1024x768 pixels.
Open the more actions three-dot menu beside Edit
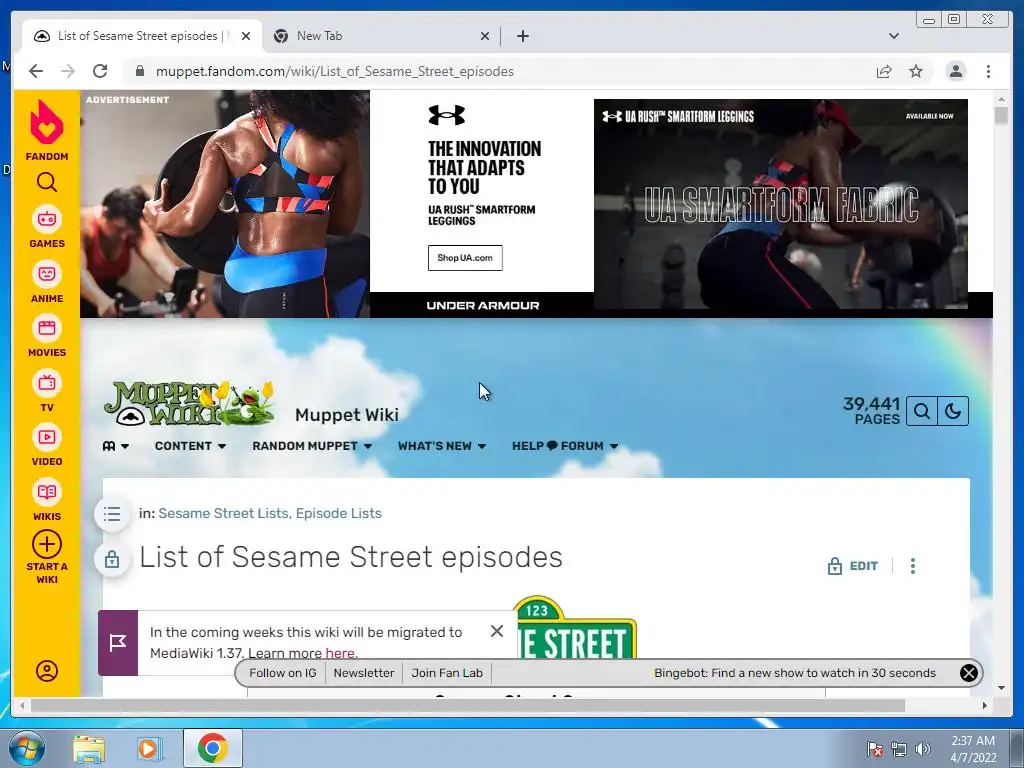pos(912,566)
